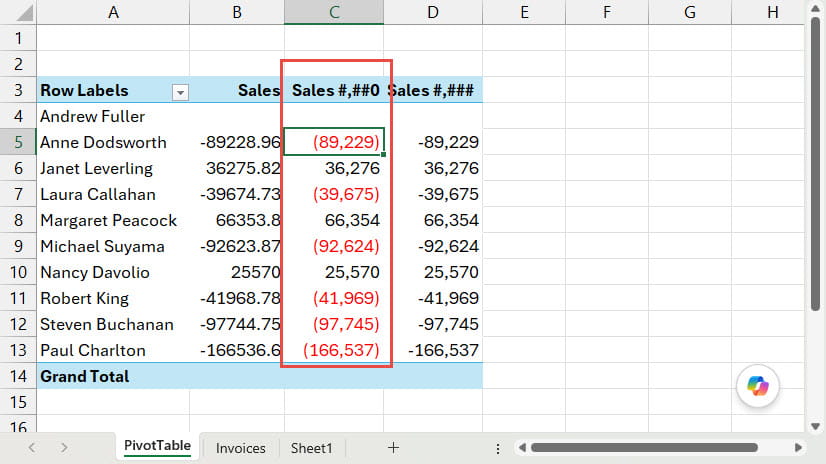Screen dimensions: 826x464
Task: Select column F header
Action: [x=607, y=12]
